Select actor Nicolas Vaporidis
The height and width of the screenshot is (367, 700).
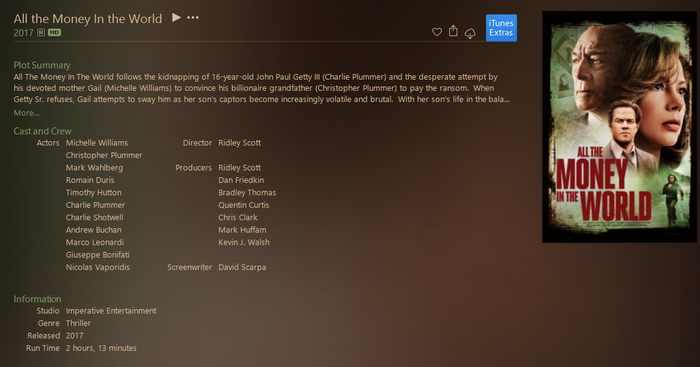(x=98, y=267)
